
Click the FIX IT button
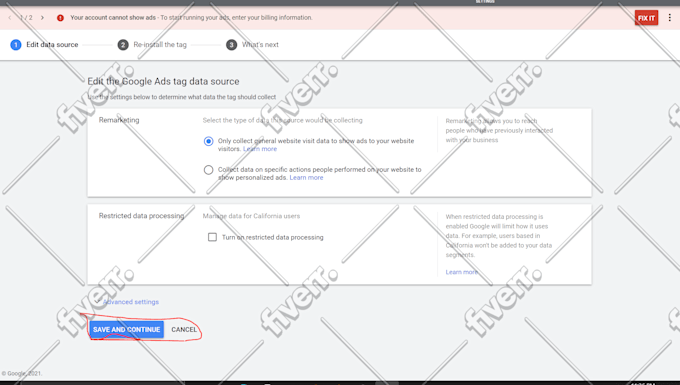(646, 18)
